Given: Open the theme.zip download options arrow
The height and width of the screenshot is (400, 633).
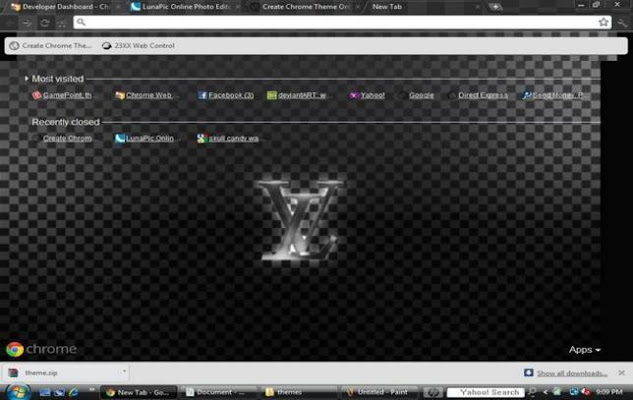Looking at the screenshot, I should tap(124, 371).
